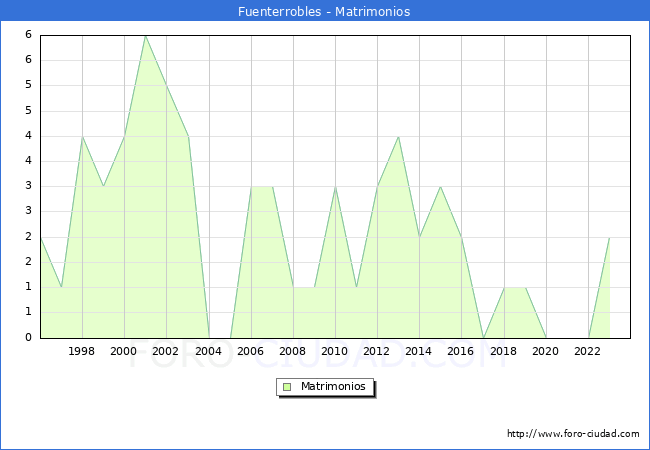Click the 2020 x-axis label

(546, 351)
